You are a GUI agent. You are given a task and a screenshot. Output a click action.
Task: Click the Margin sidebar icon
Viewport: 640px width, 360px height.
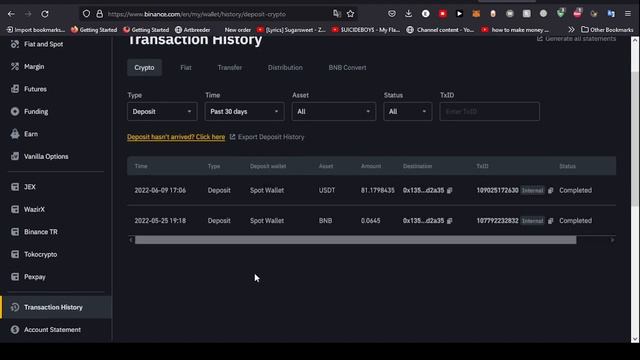[x=15, y=67]
